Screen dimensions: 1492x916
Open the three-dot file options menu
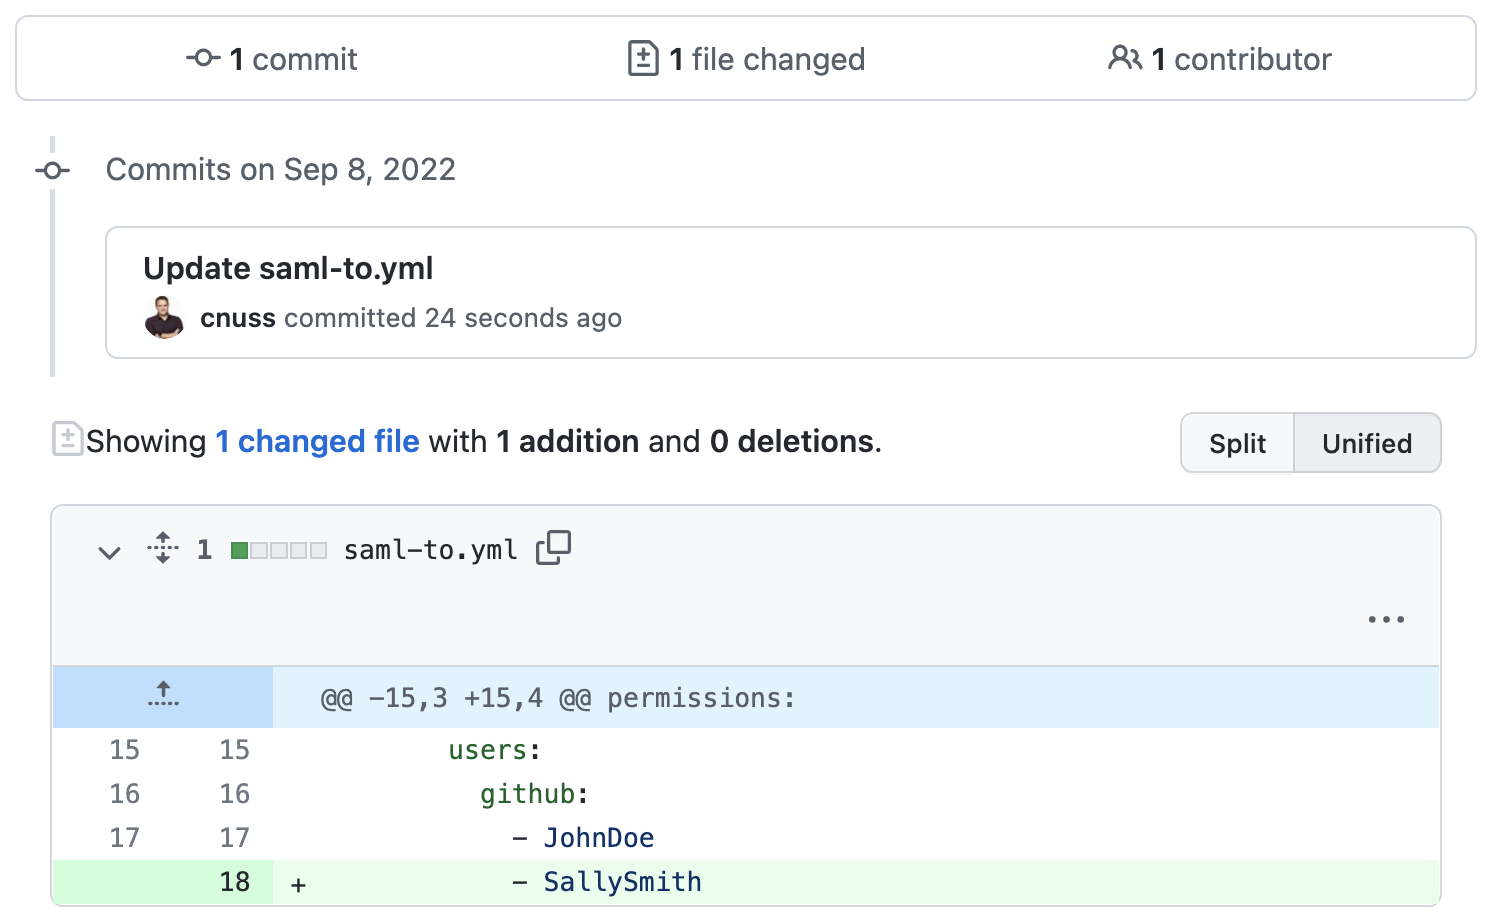tap(1386, 620)
